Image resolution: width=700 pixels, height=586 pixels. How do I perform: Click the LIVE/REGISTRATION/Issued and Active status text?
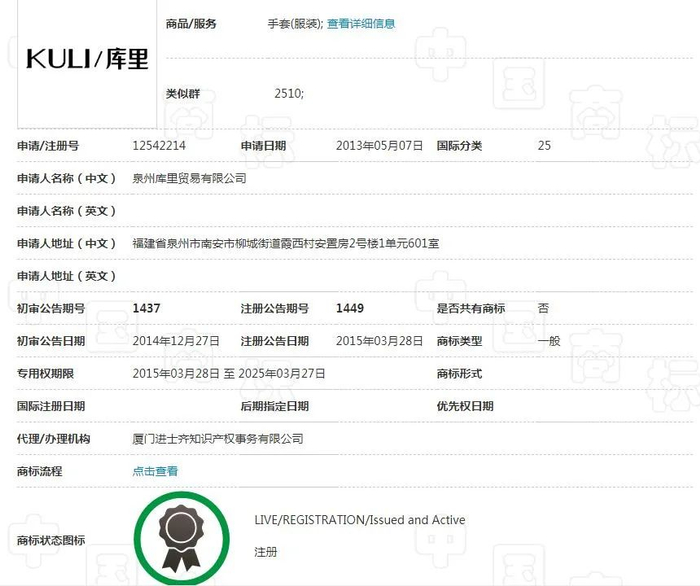click(x=360, y=520)
